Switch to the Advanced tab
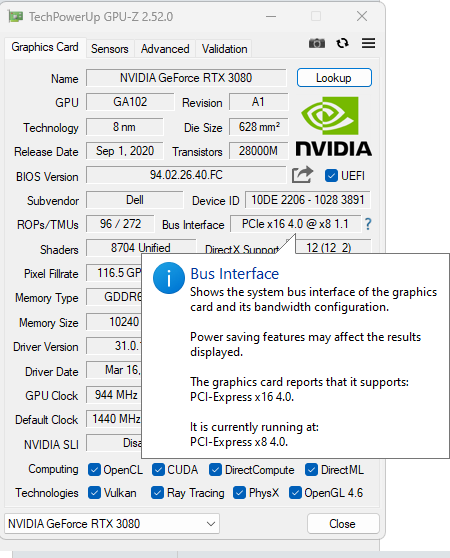The width and height of the screenshot is (450, 558). pos(165,49)
